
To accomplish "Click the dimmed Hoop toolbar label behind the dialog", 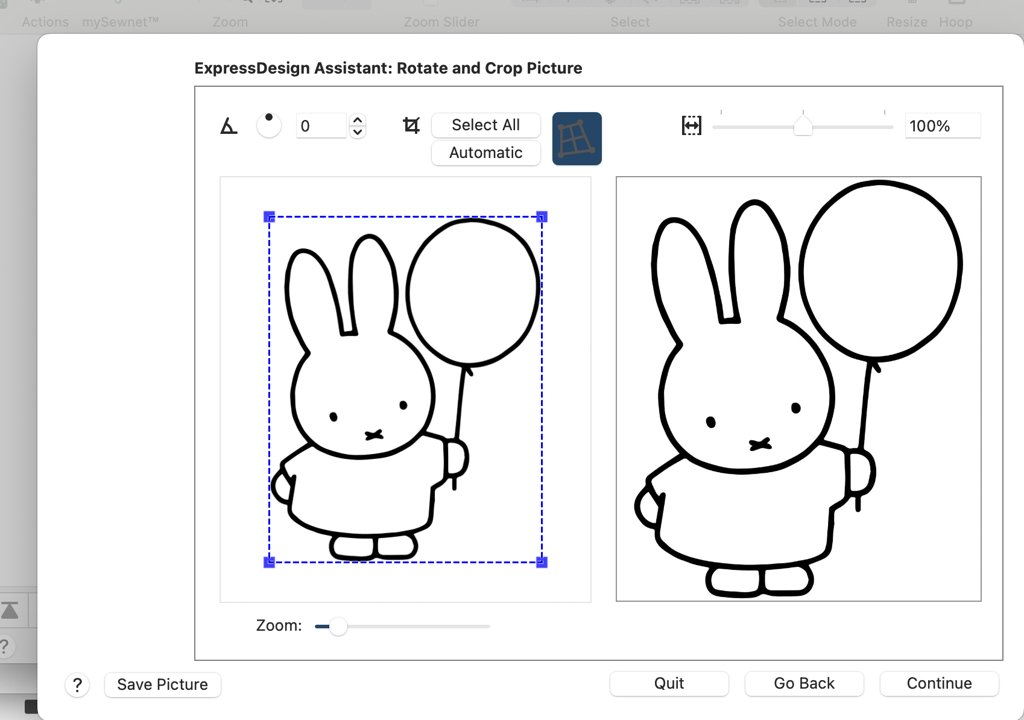I will [955, 22].
